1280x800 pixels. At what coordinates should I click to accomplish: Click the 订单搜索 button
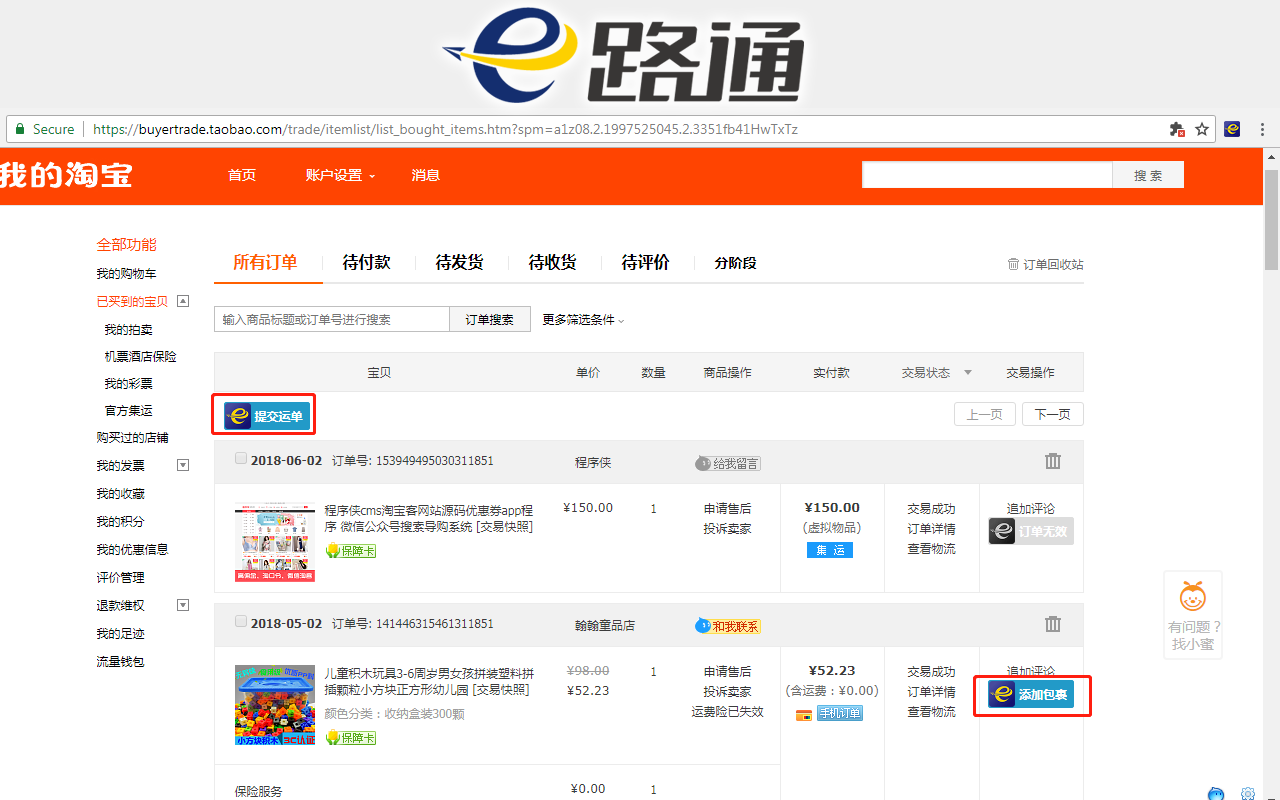(x=490, y=319)
